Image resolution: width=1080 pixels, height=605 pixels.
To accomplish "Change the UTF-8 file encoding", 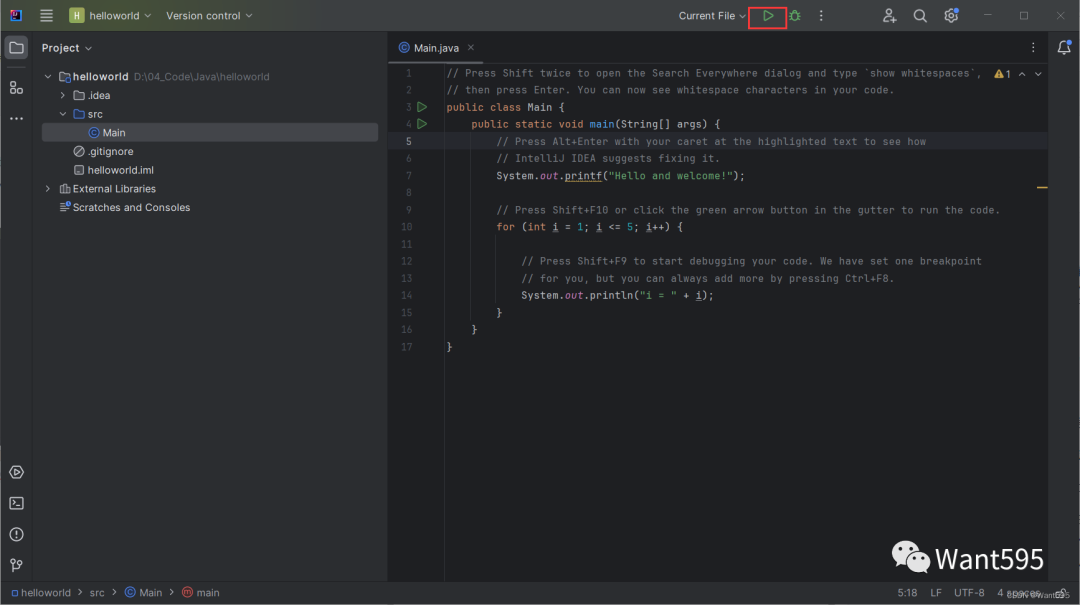I will tap(968, 593).
